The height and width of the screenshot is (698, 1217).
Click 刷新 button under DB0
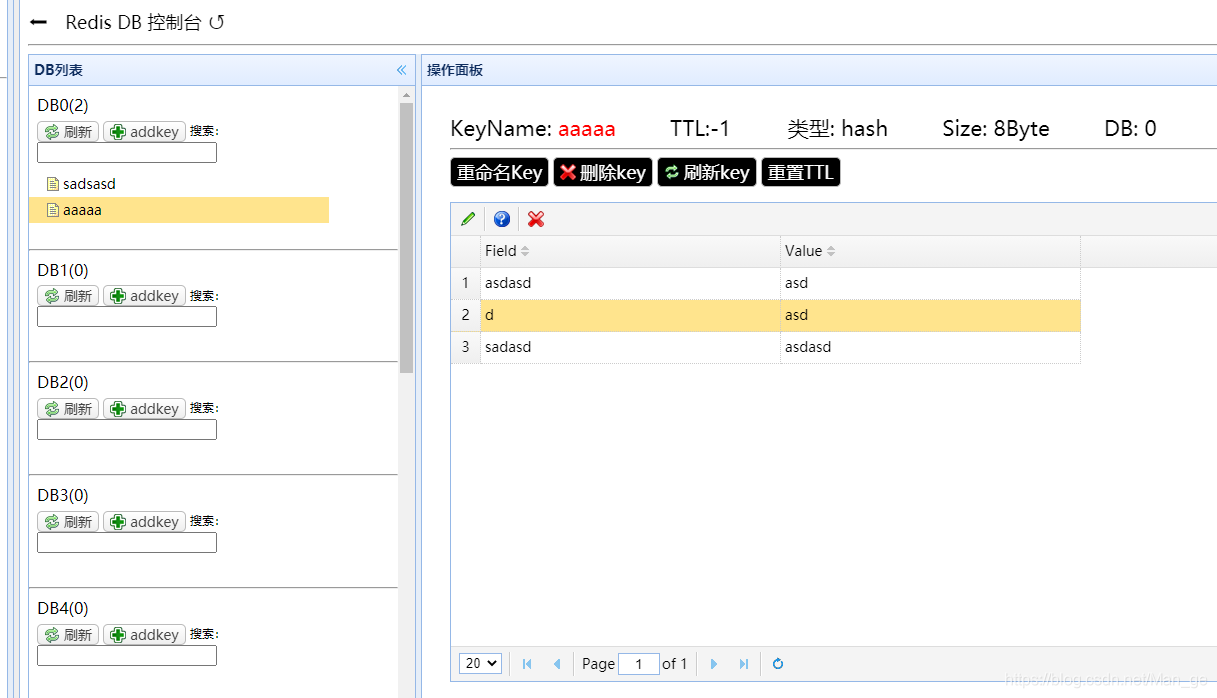click(68, 132)
